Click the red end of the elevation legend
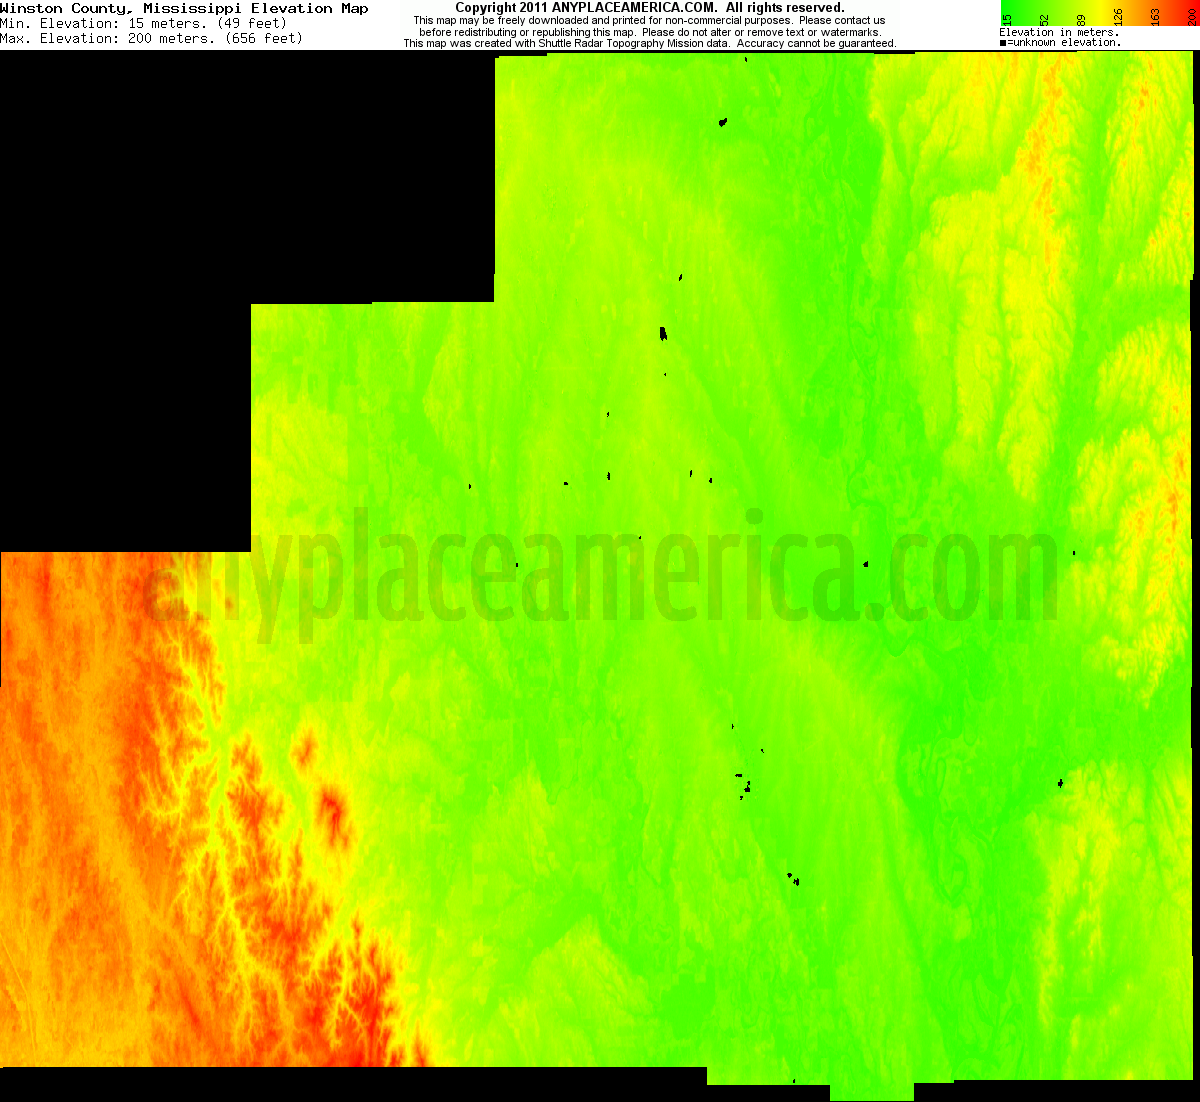The width and height of the screenshot is (1200, 1102). pyautogui.click(x=1195, y=8)
